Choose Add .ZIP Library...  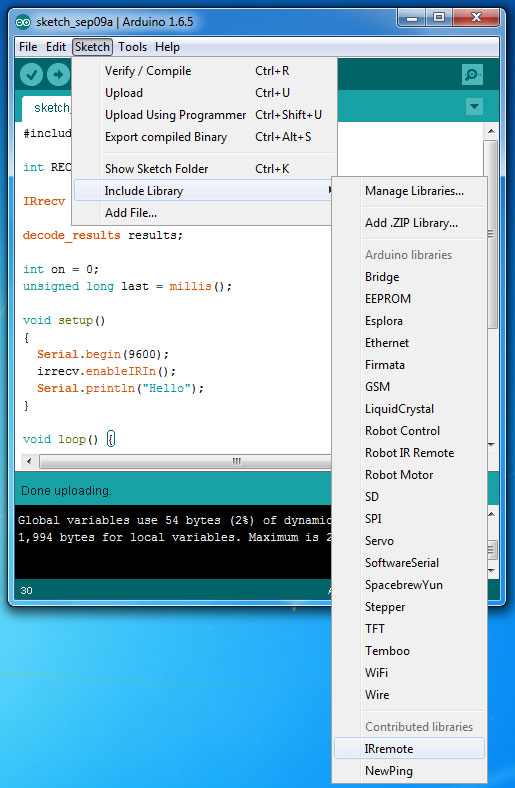pyautogui.click(x=409, y=223)
